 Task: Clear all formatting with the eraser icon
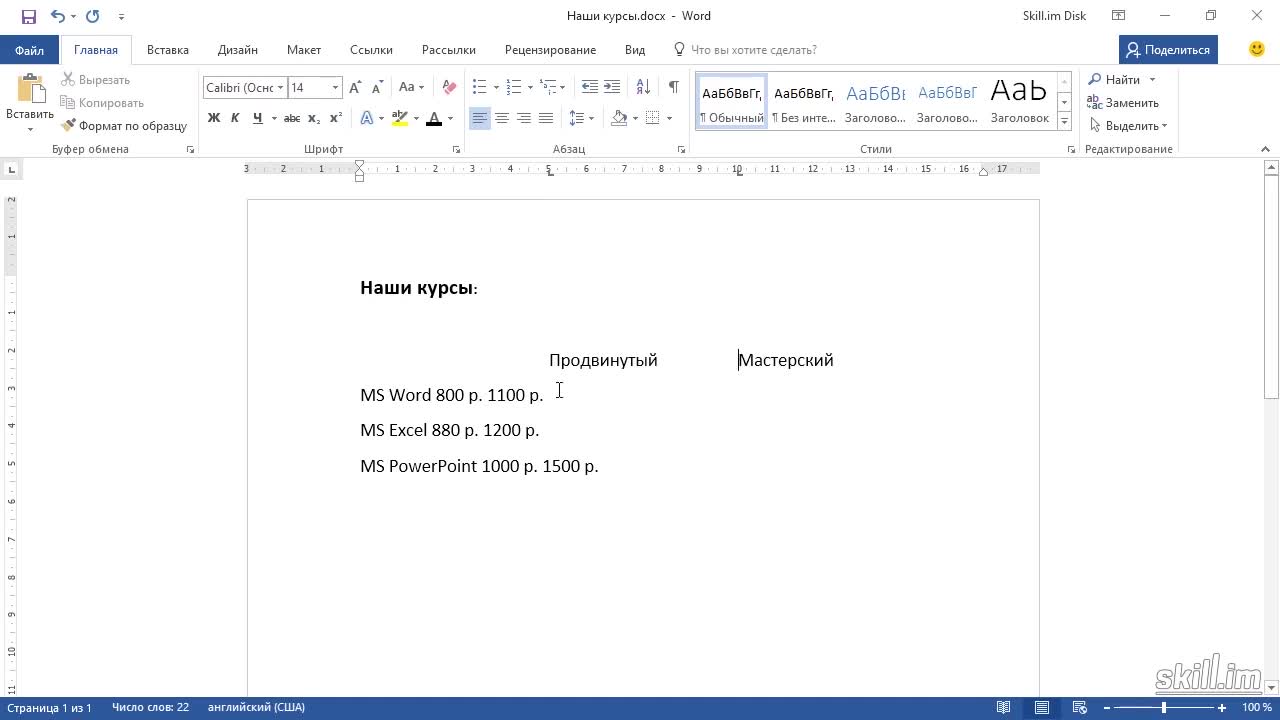coord(449,88)
